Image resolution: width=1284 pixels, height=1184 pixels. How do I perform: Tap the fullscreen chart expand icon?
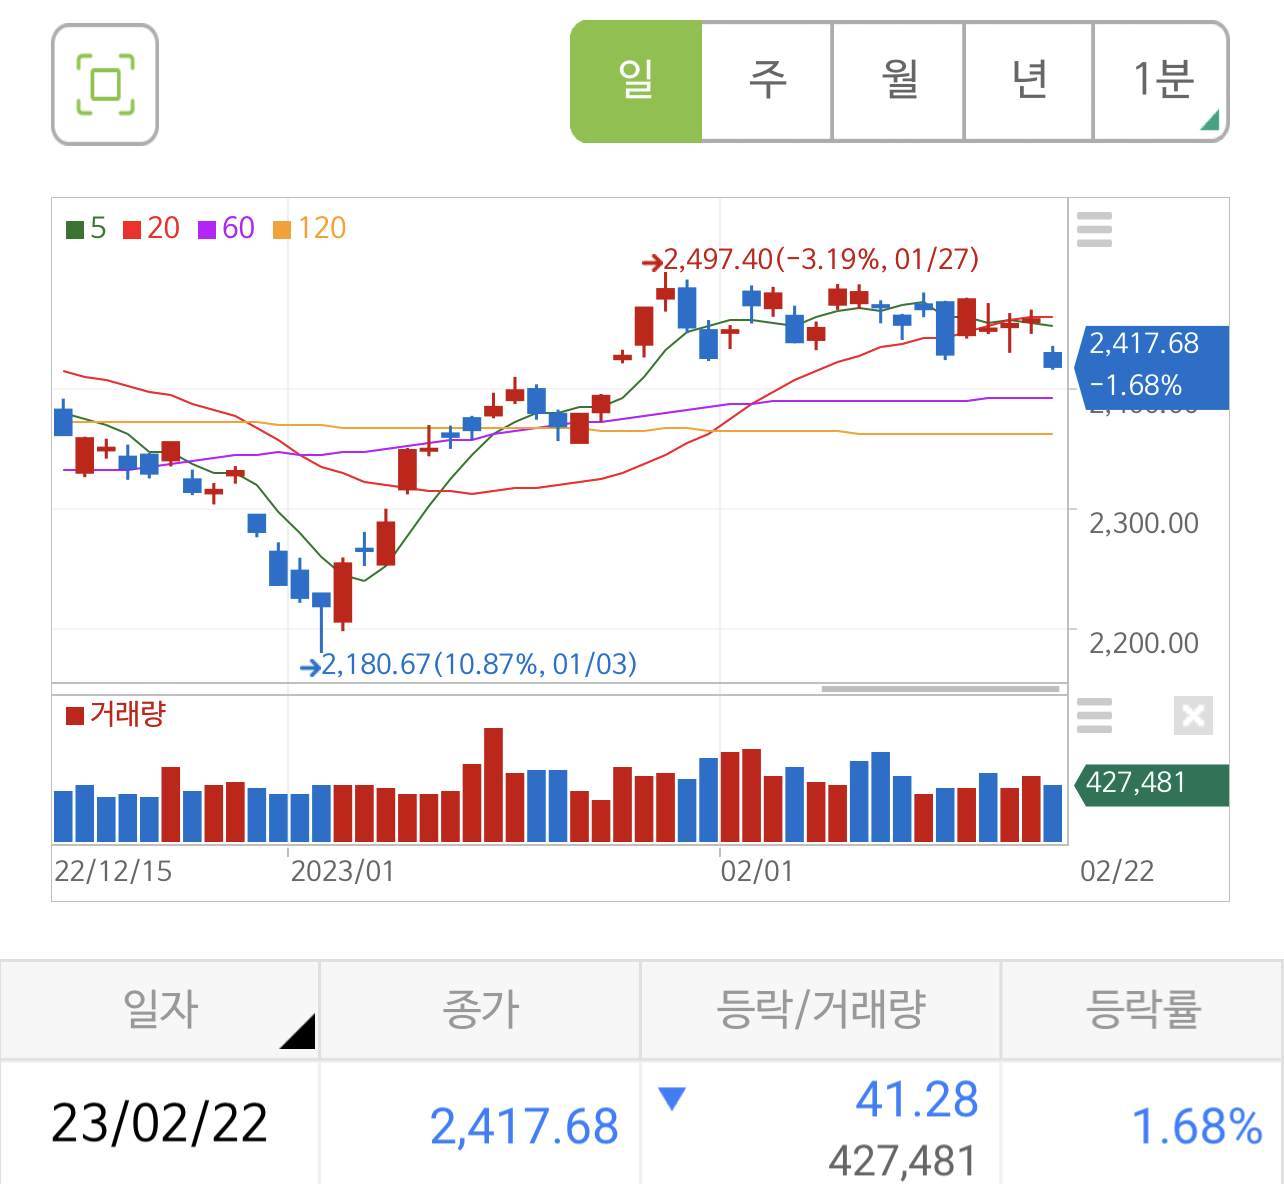[x=105, y=85]
